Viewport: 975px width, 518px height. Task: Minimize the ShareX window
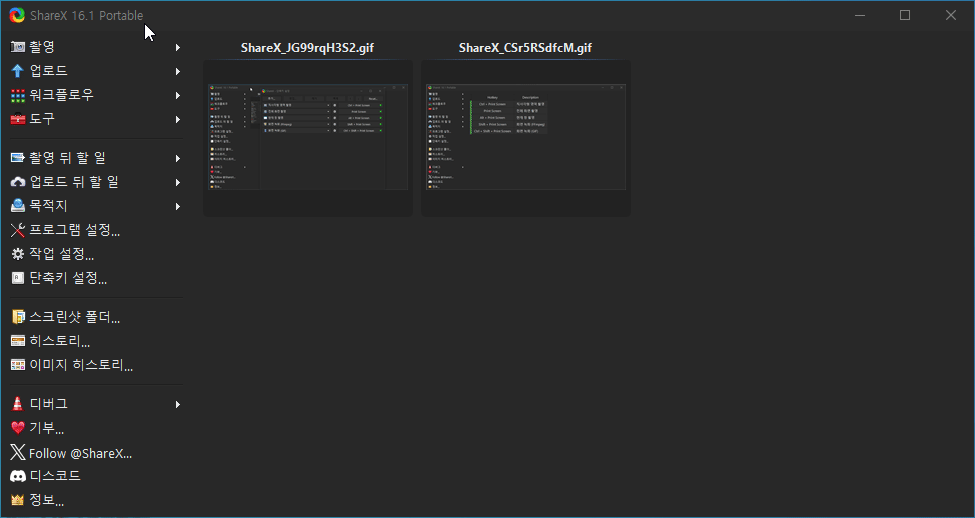point(860,16)
